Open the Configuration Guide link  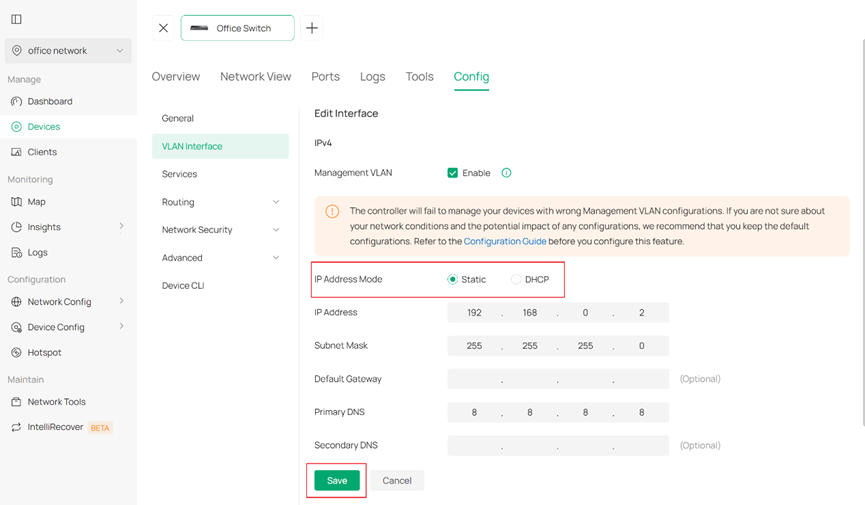click(x=505, y=241)
